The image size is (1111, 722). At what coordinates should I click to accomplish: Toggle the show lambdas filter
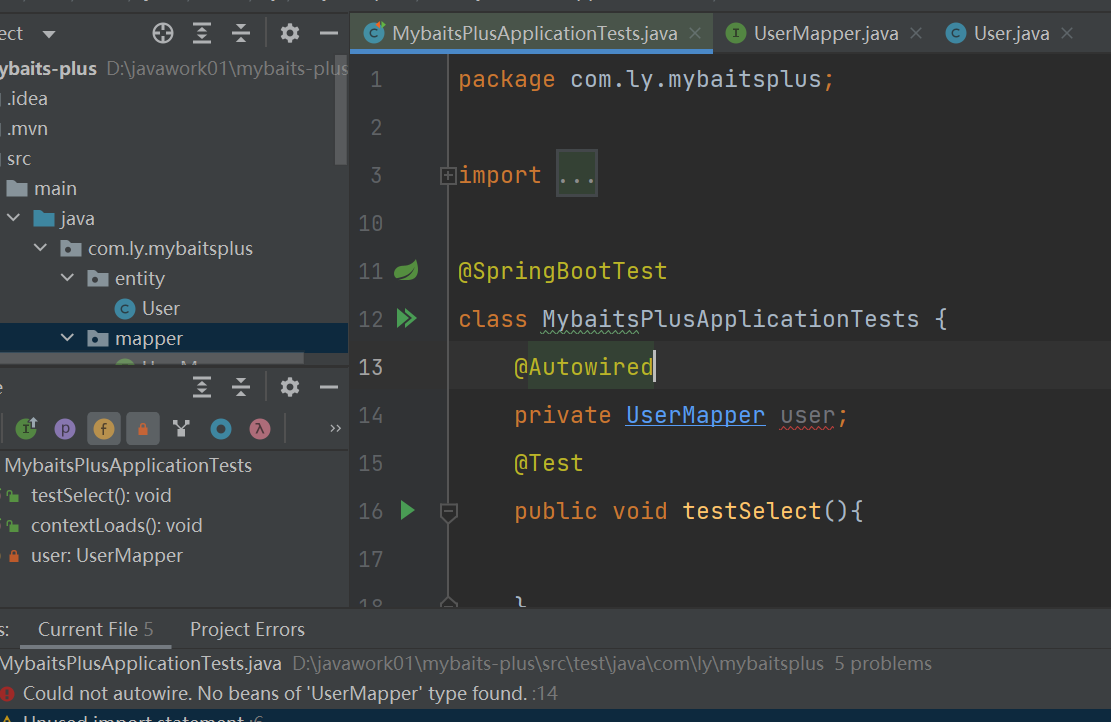click(259, 429)
